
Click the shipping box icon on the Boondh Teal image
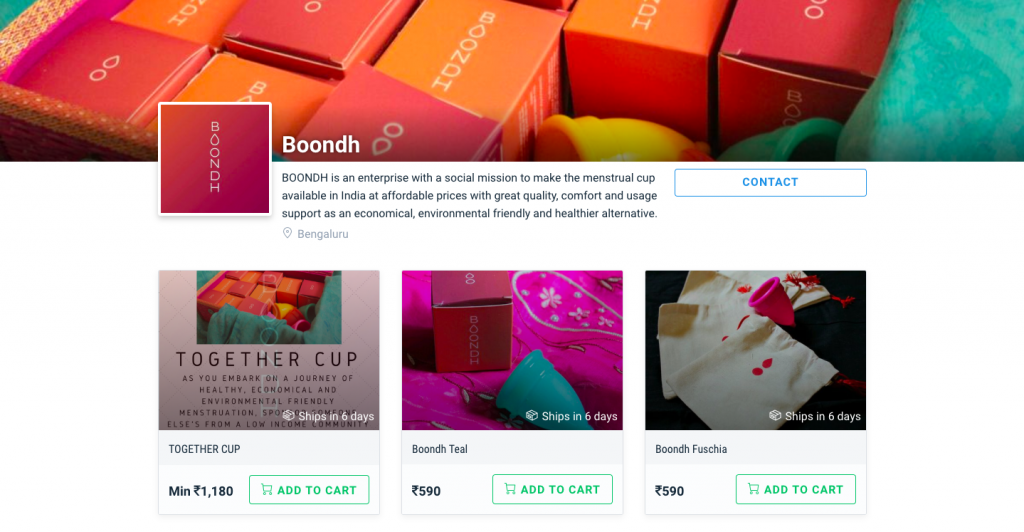pyautogui.click(x=532, y=415)
